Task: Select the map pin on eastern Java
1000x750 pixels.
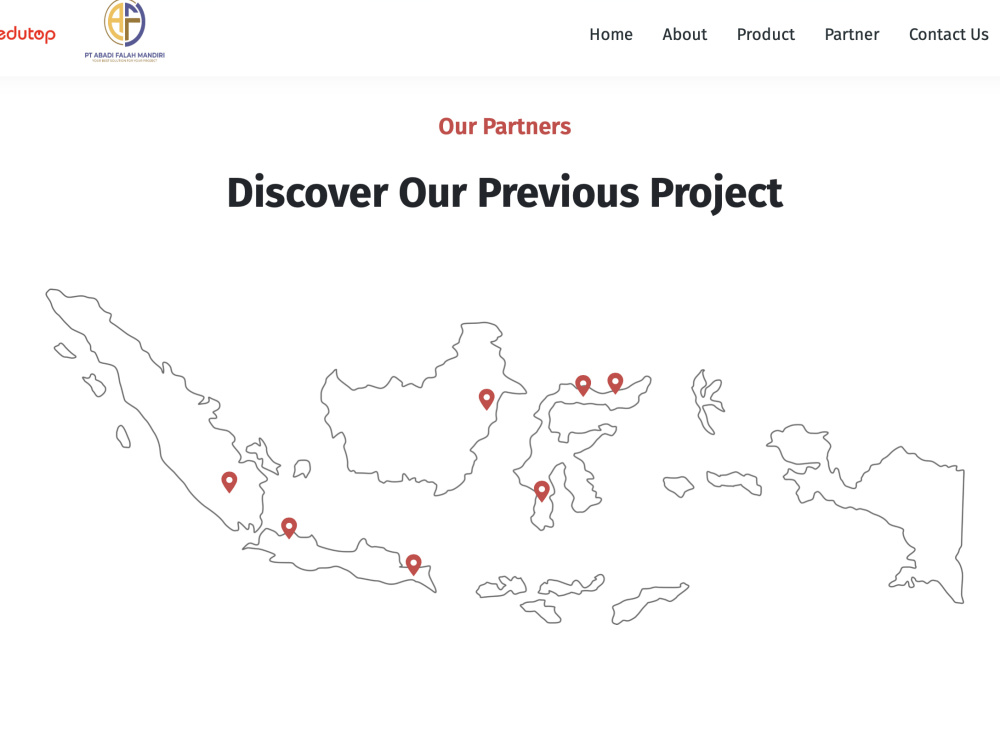Action: point(413,564)
